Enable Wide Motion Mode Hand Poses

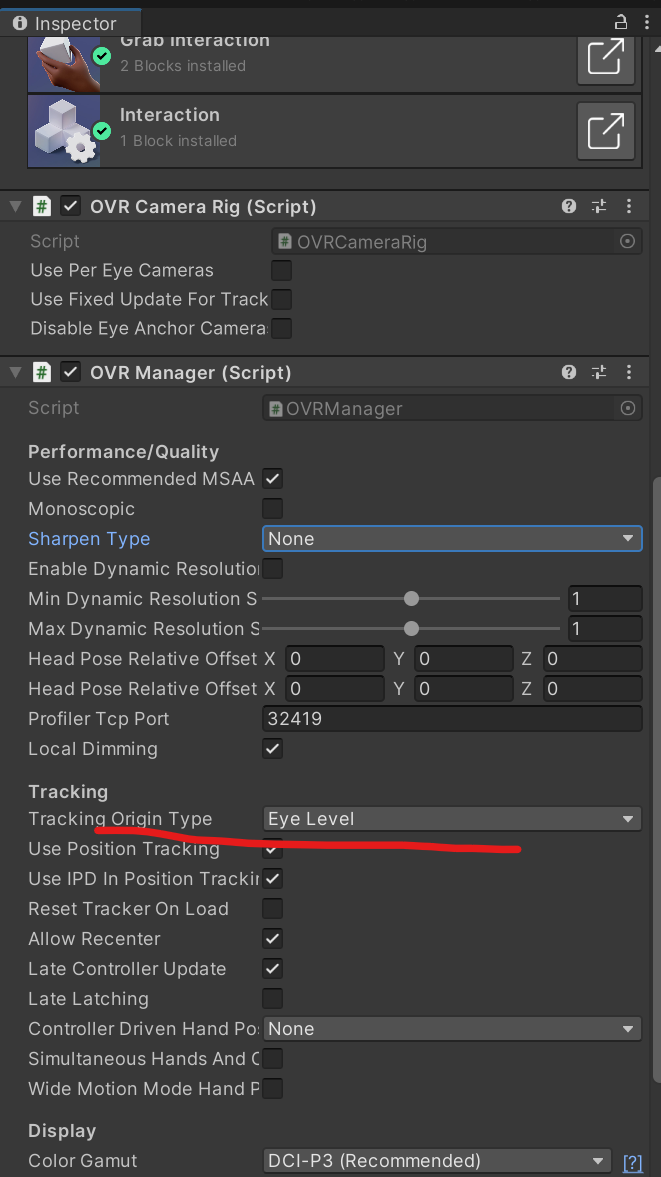272,1088
